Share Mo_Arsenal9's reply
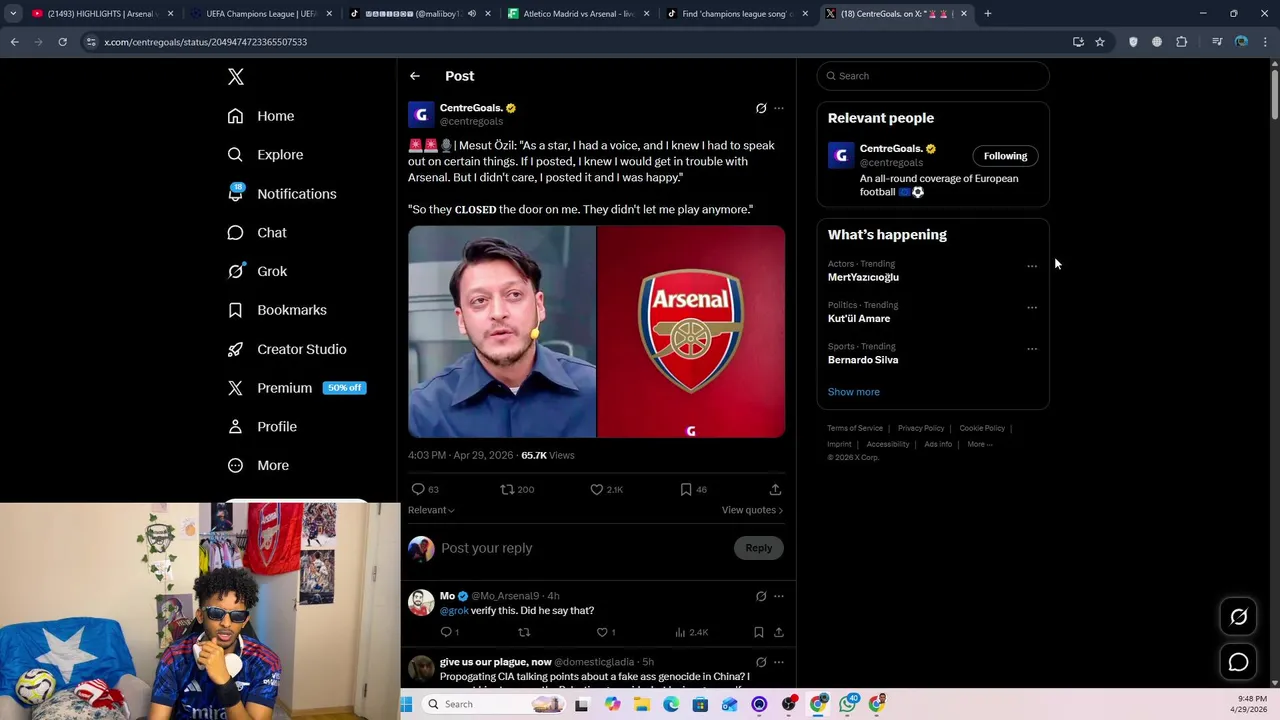Screen dimensions: 1280x720 [x=778, y=632]
